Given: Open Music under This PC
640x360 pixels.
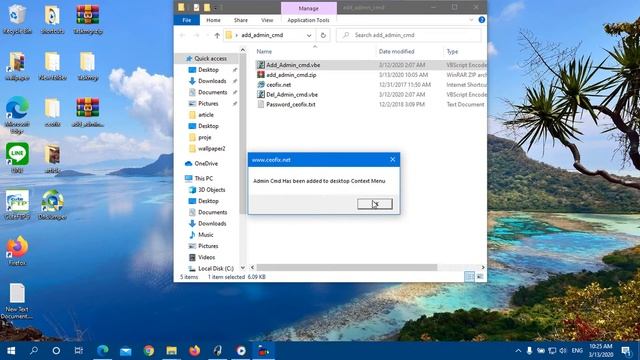Looking at the screenshot, I should click(x=205, y=235).
